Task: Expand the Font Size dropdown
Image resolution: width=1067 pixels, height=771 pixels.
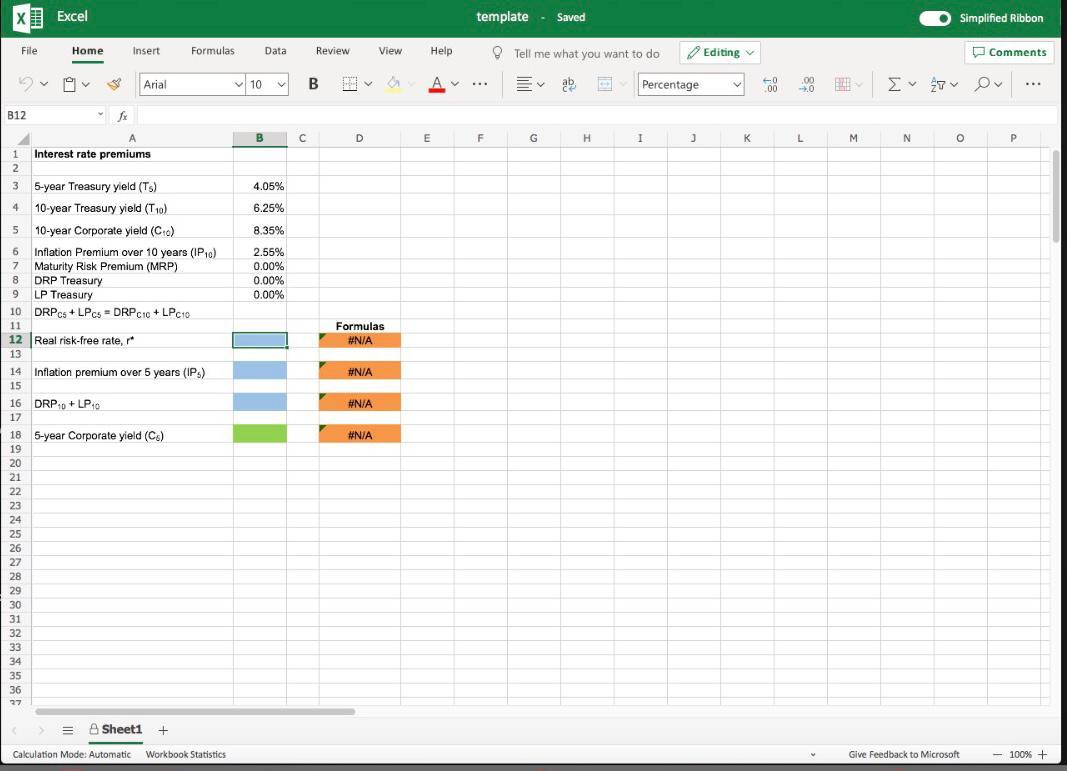Action: 279,84
